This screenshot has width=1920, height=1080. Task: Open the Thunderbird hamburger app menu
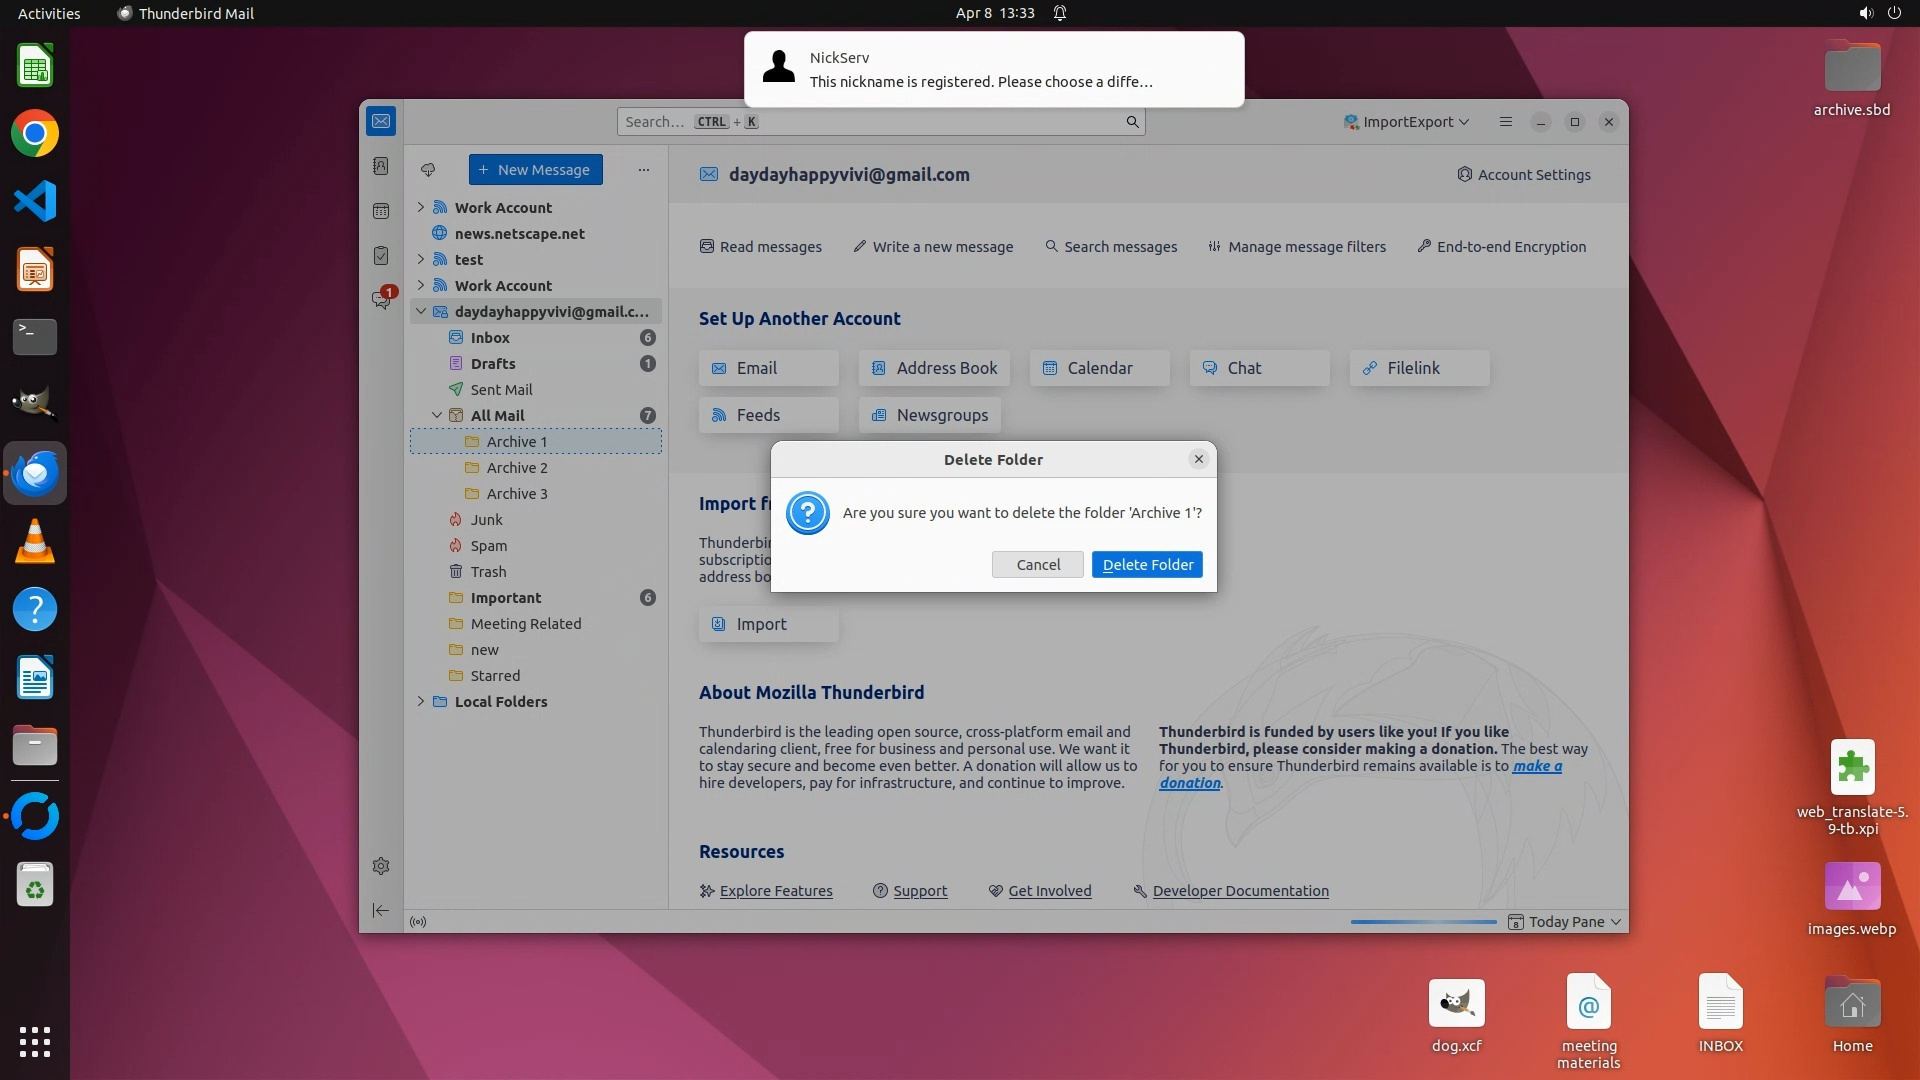click(1505, 122)
